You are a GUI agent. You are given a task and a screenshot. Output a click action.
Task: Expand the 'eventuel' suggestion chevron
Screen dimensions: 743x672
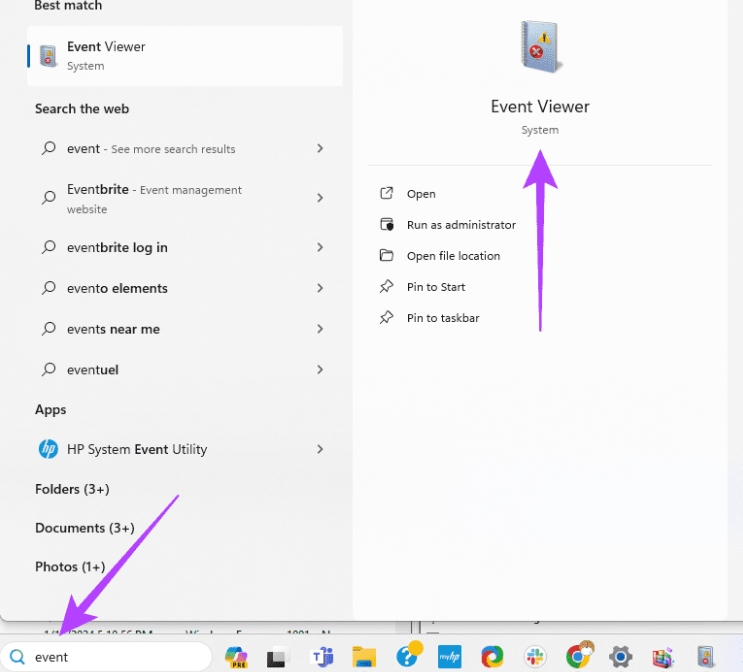tap(320, 370)
